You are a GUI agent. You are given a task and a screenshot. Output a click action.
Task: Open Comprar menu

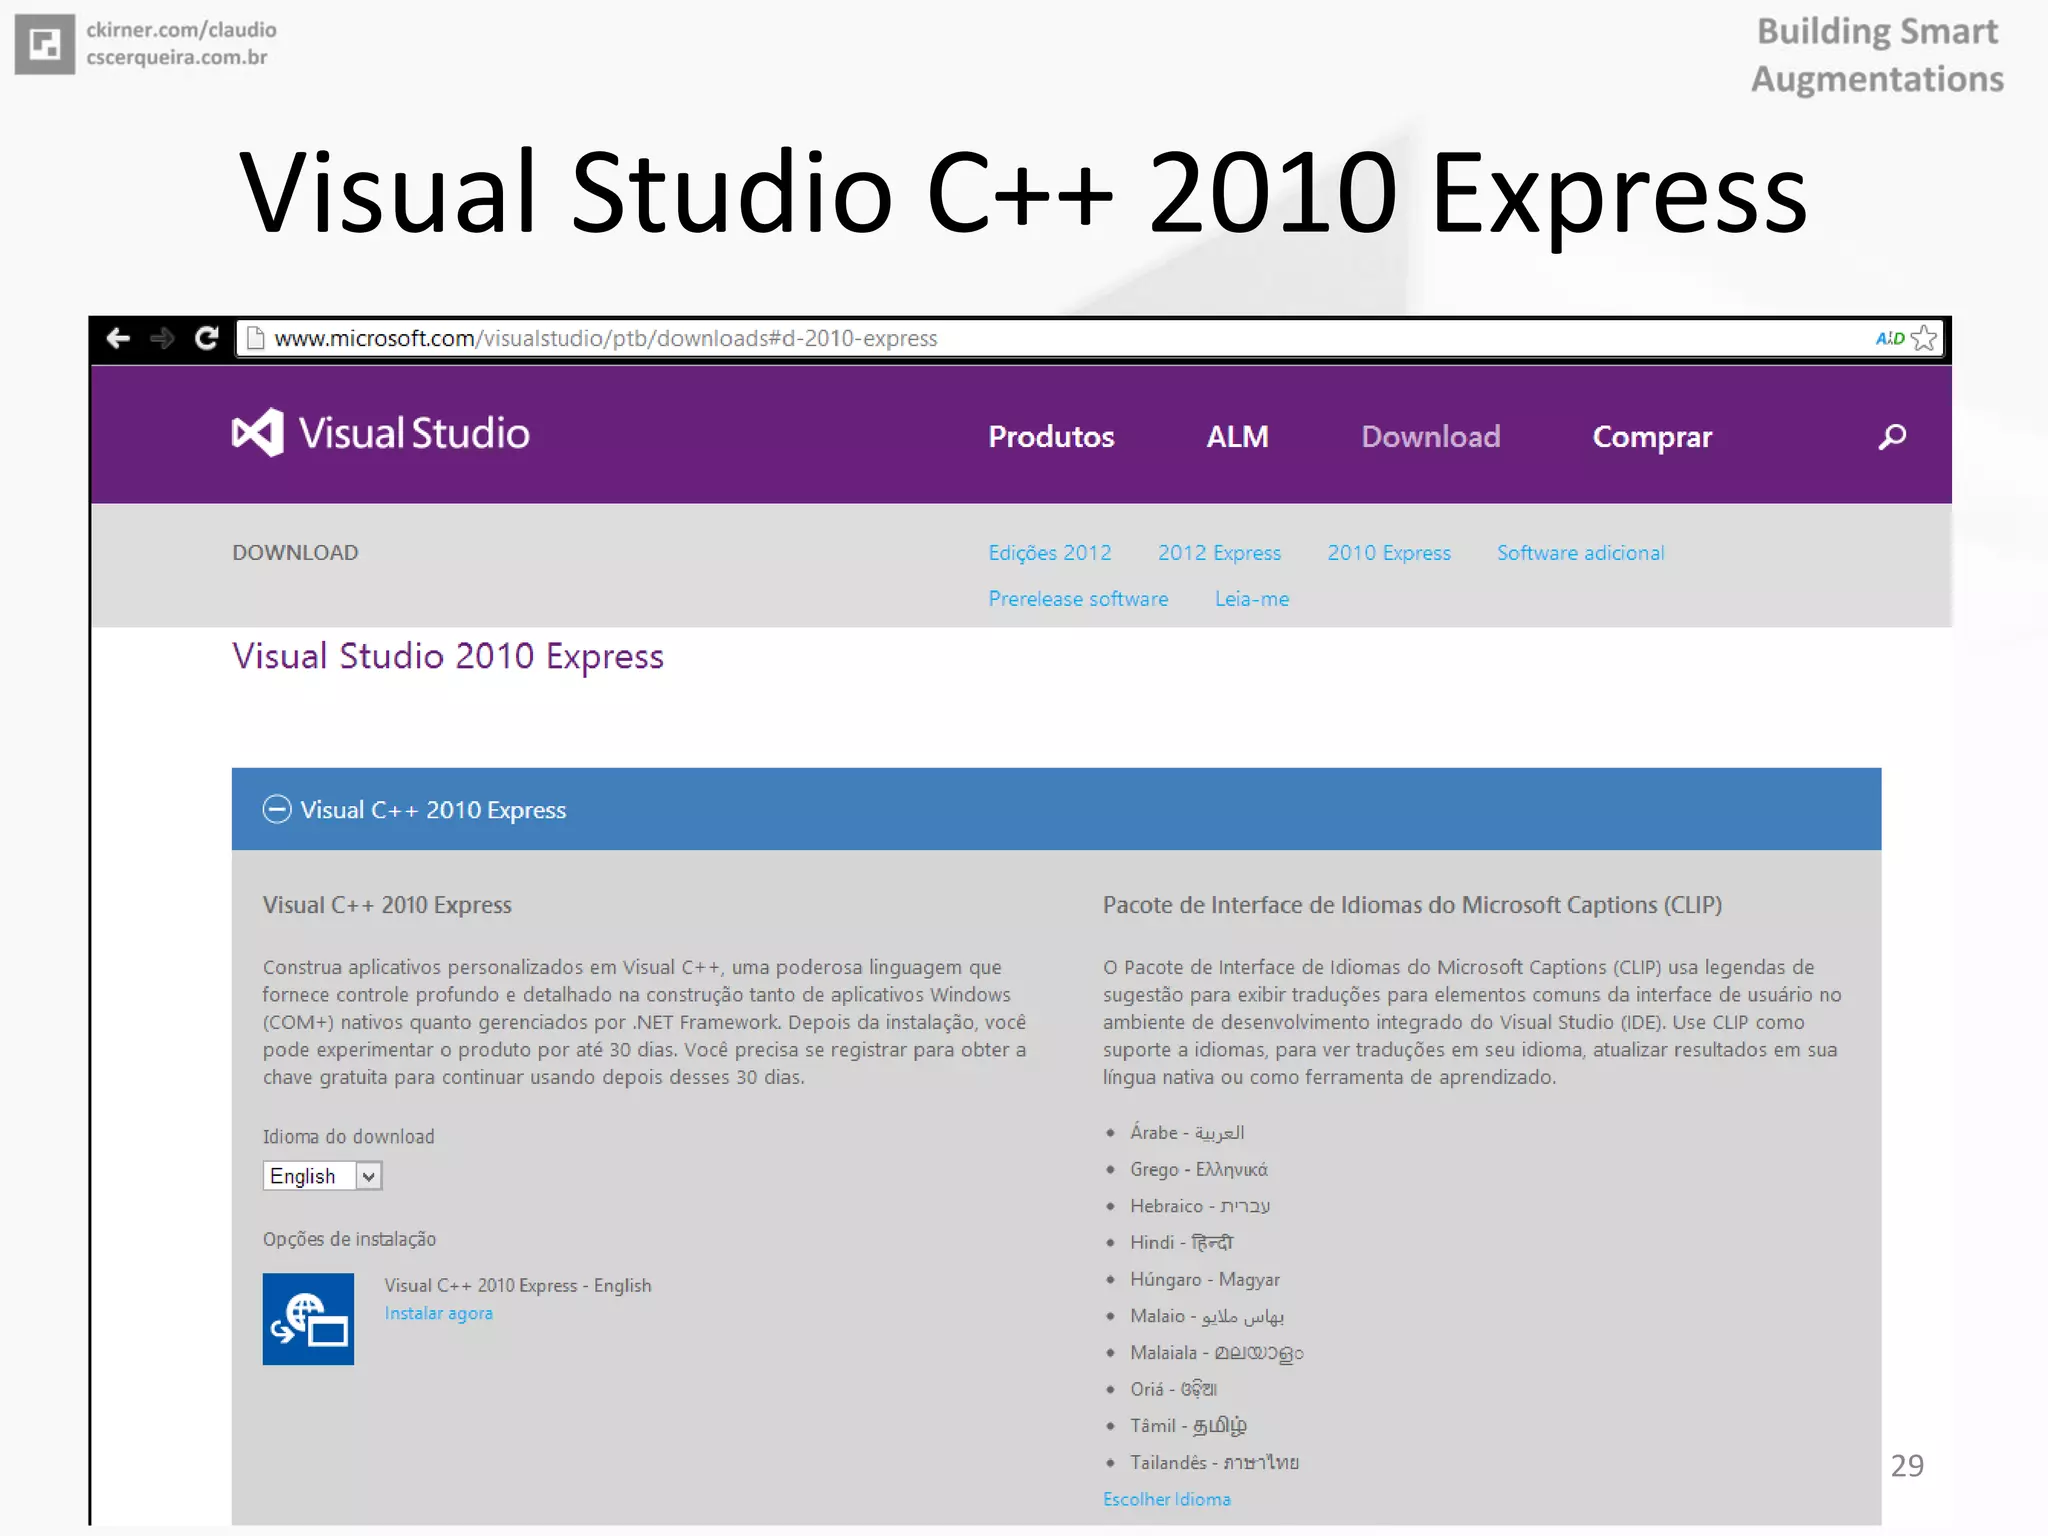coord(1652,437)
